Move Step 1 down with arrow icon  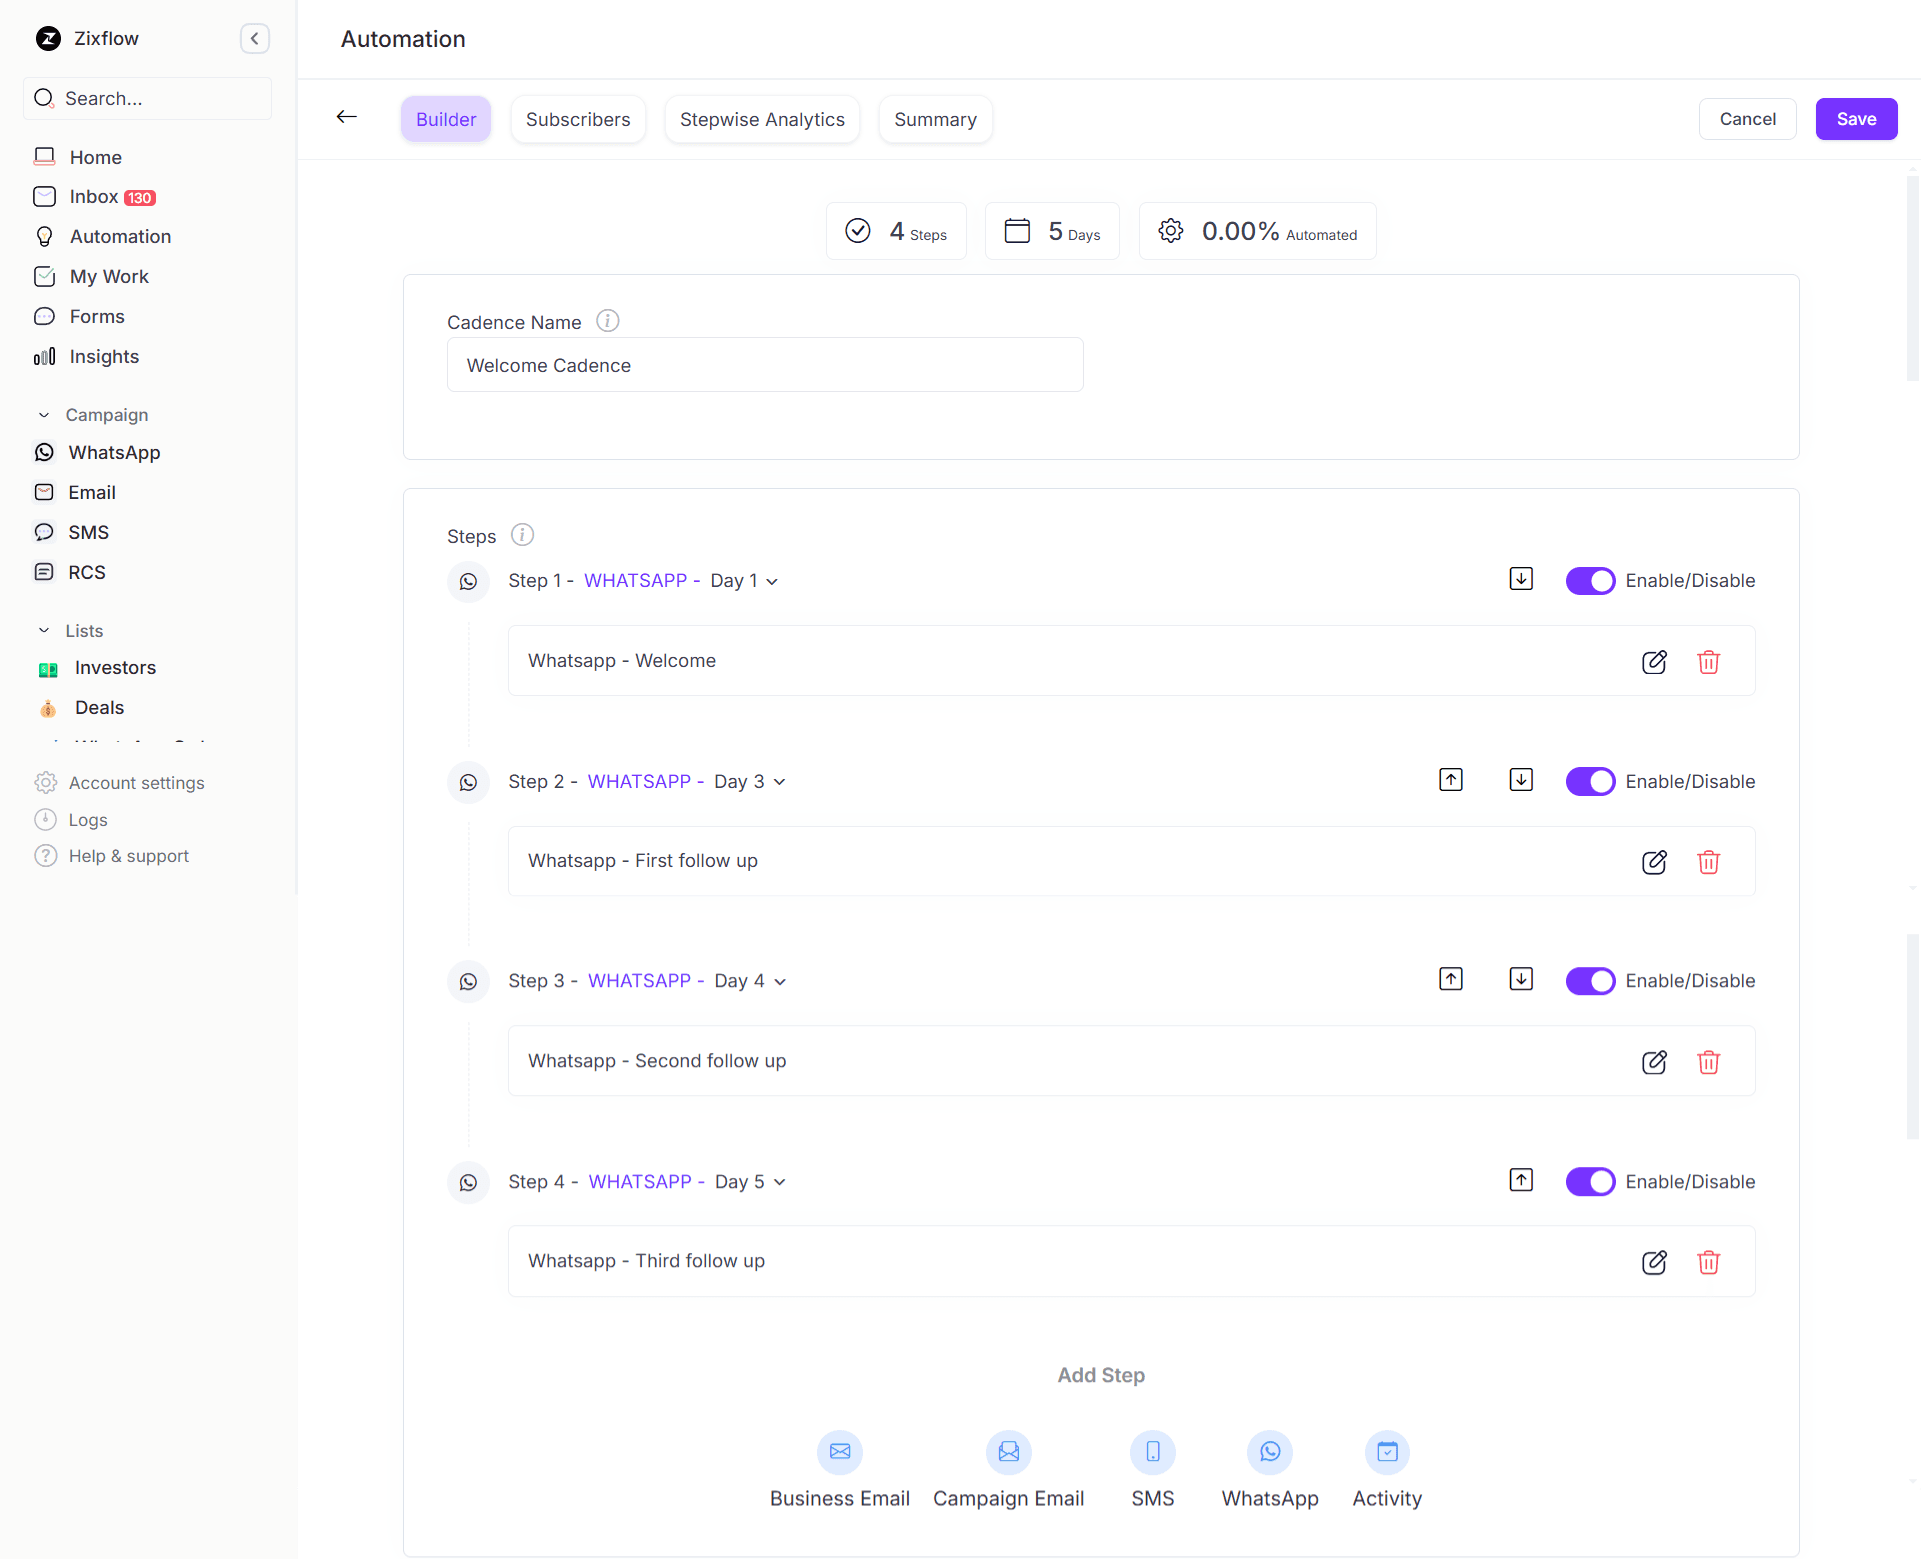point(1520,578)
